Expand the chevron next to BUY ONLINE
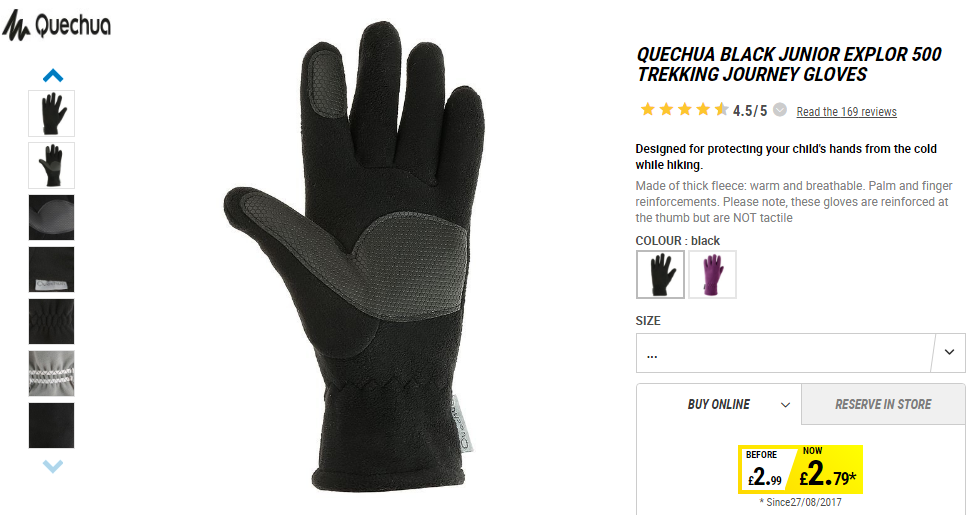 785,405
